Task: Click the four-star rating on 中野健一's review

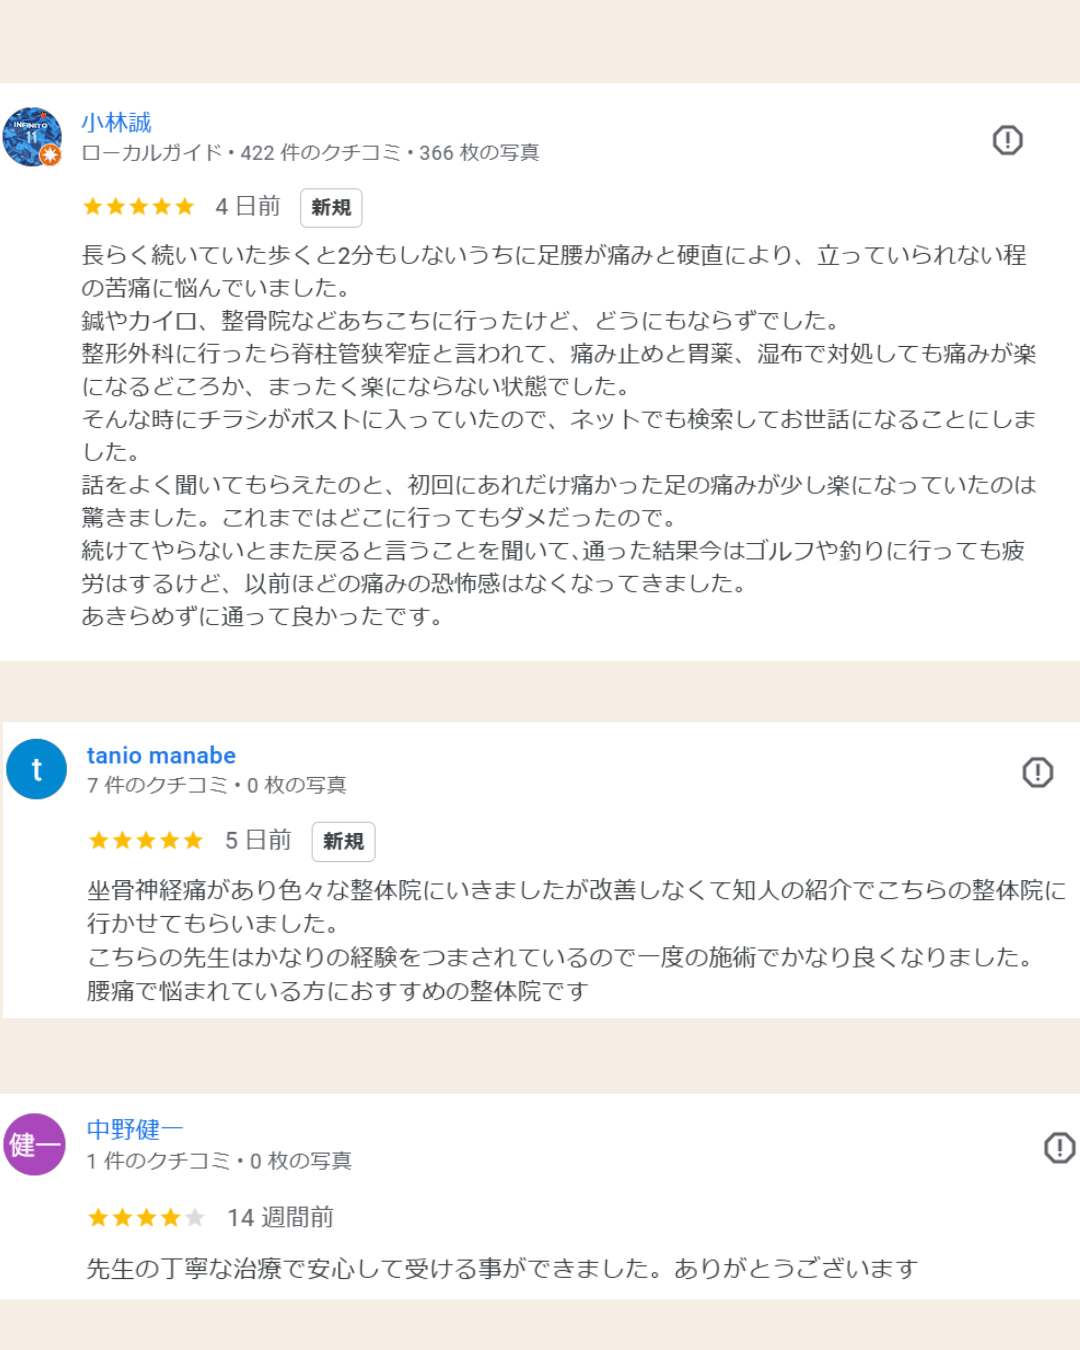Action: pyautogui.click(x=146, y=1218)
